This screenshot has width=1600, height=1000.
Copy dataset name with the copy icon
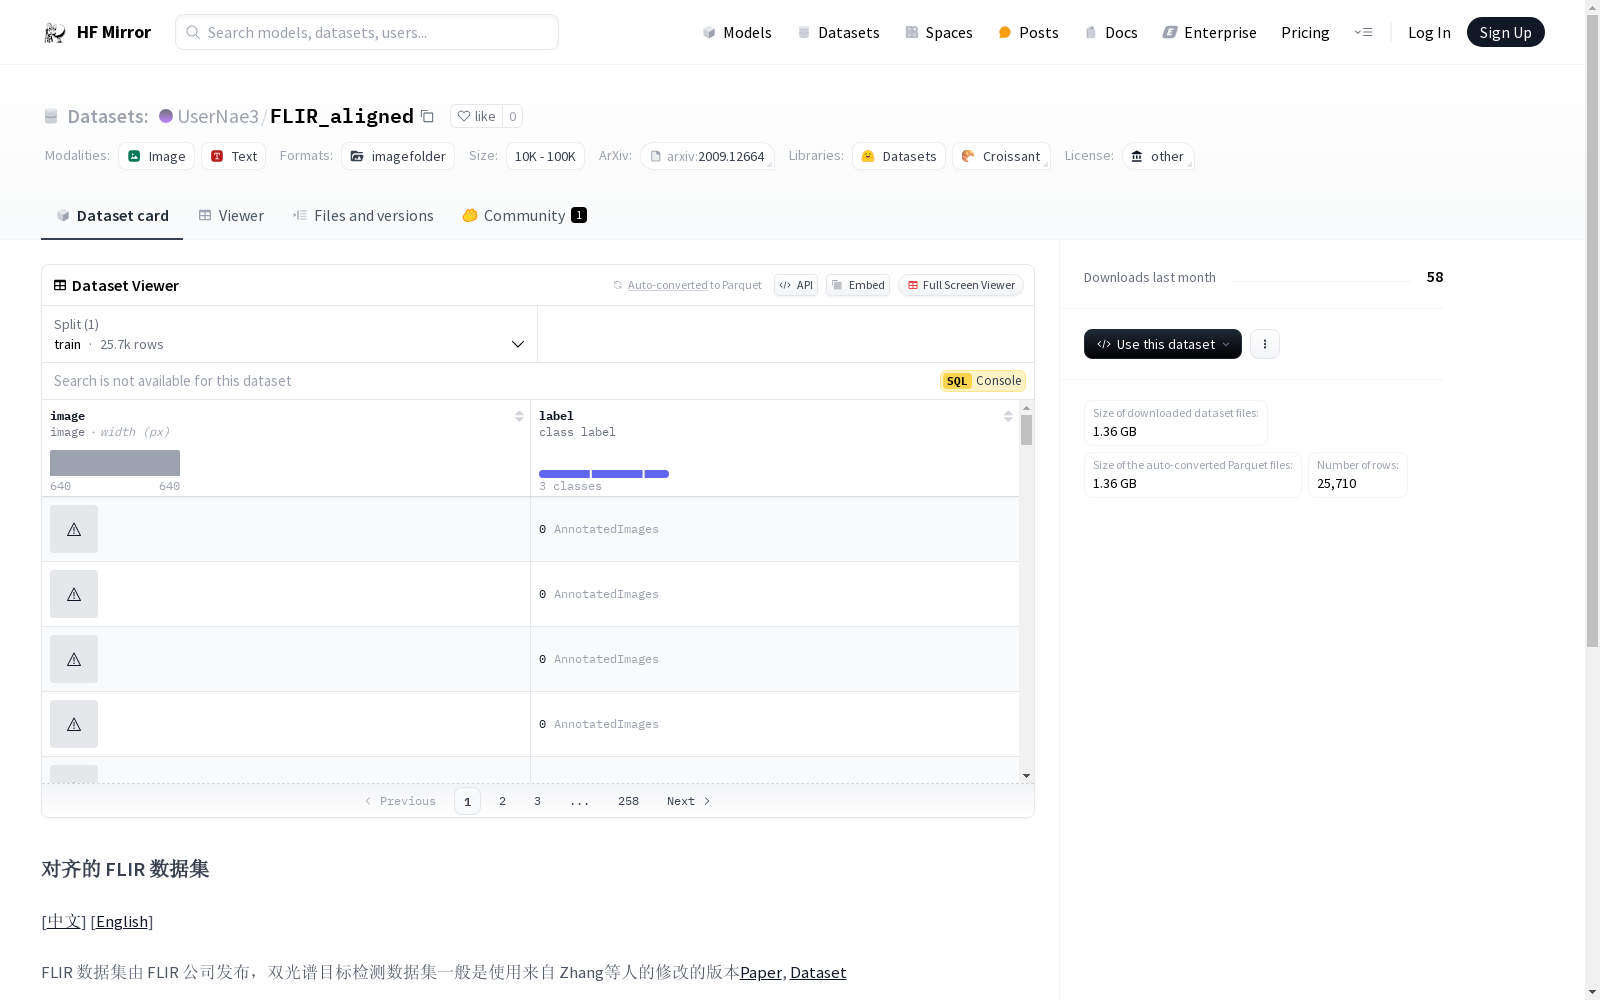tap(427, 117)
